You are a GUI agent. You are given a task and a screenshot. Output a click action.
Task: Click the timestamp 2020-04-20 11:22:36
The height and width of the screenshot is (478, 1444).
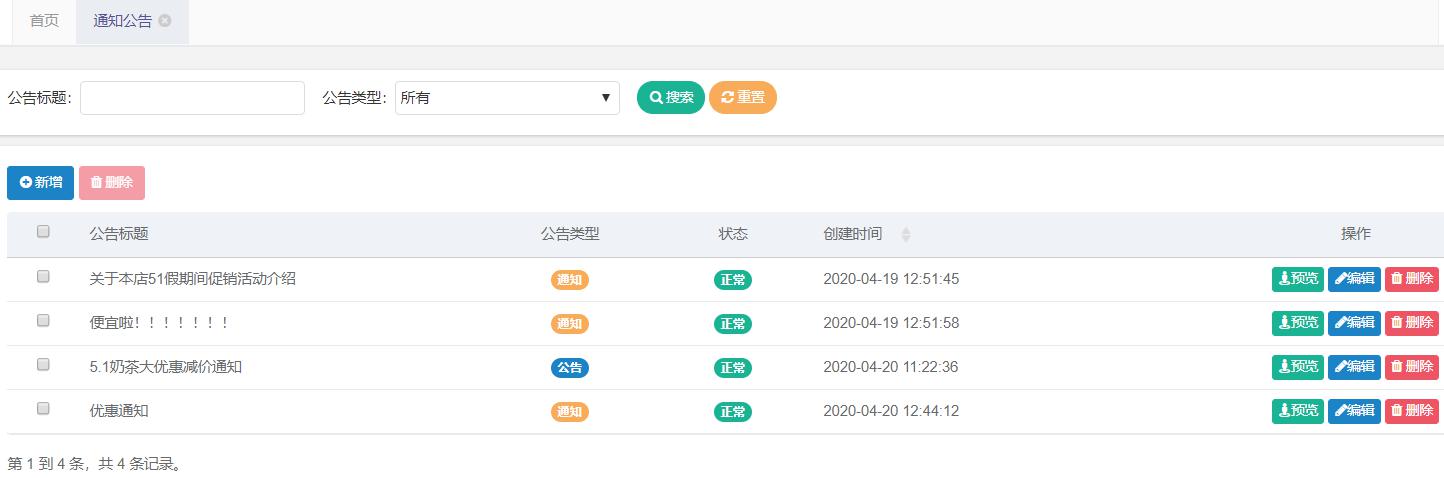[891, 367]
